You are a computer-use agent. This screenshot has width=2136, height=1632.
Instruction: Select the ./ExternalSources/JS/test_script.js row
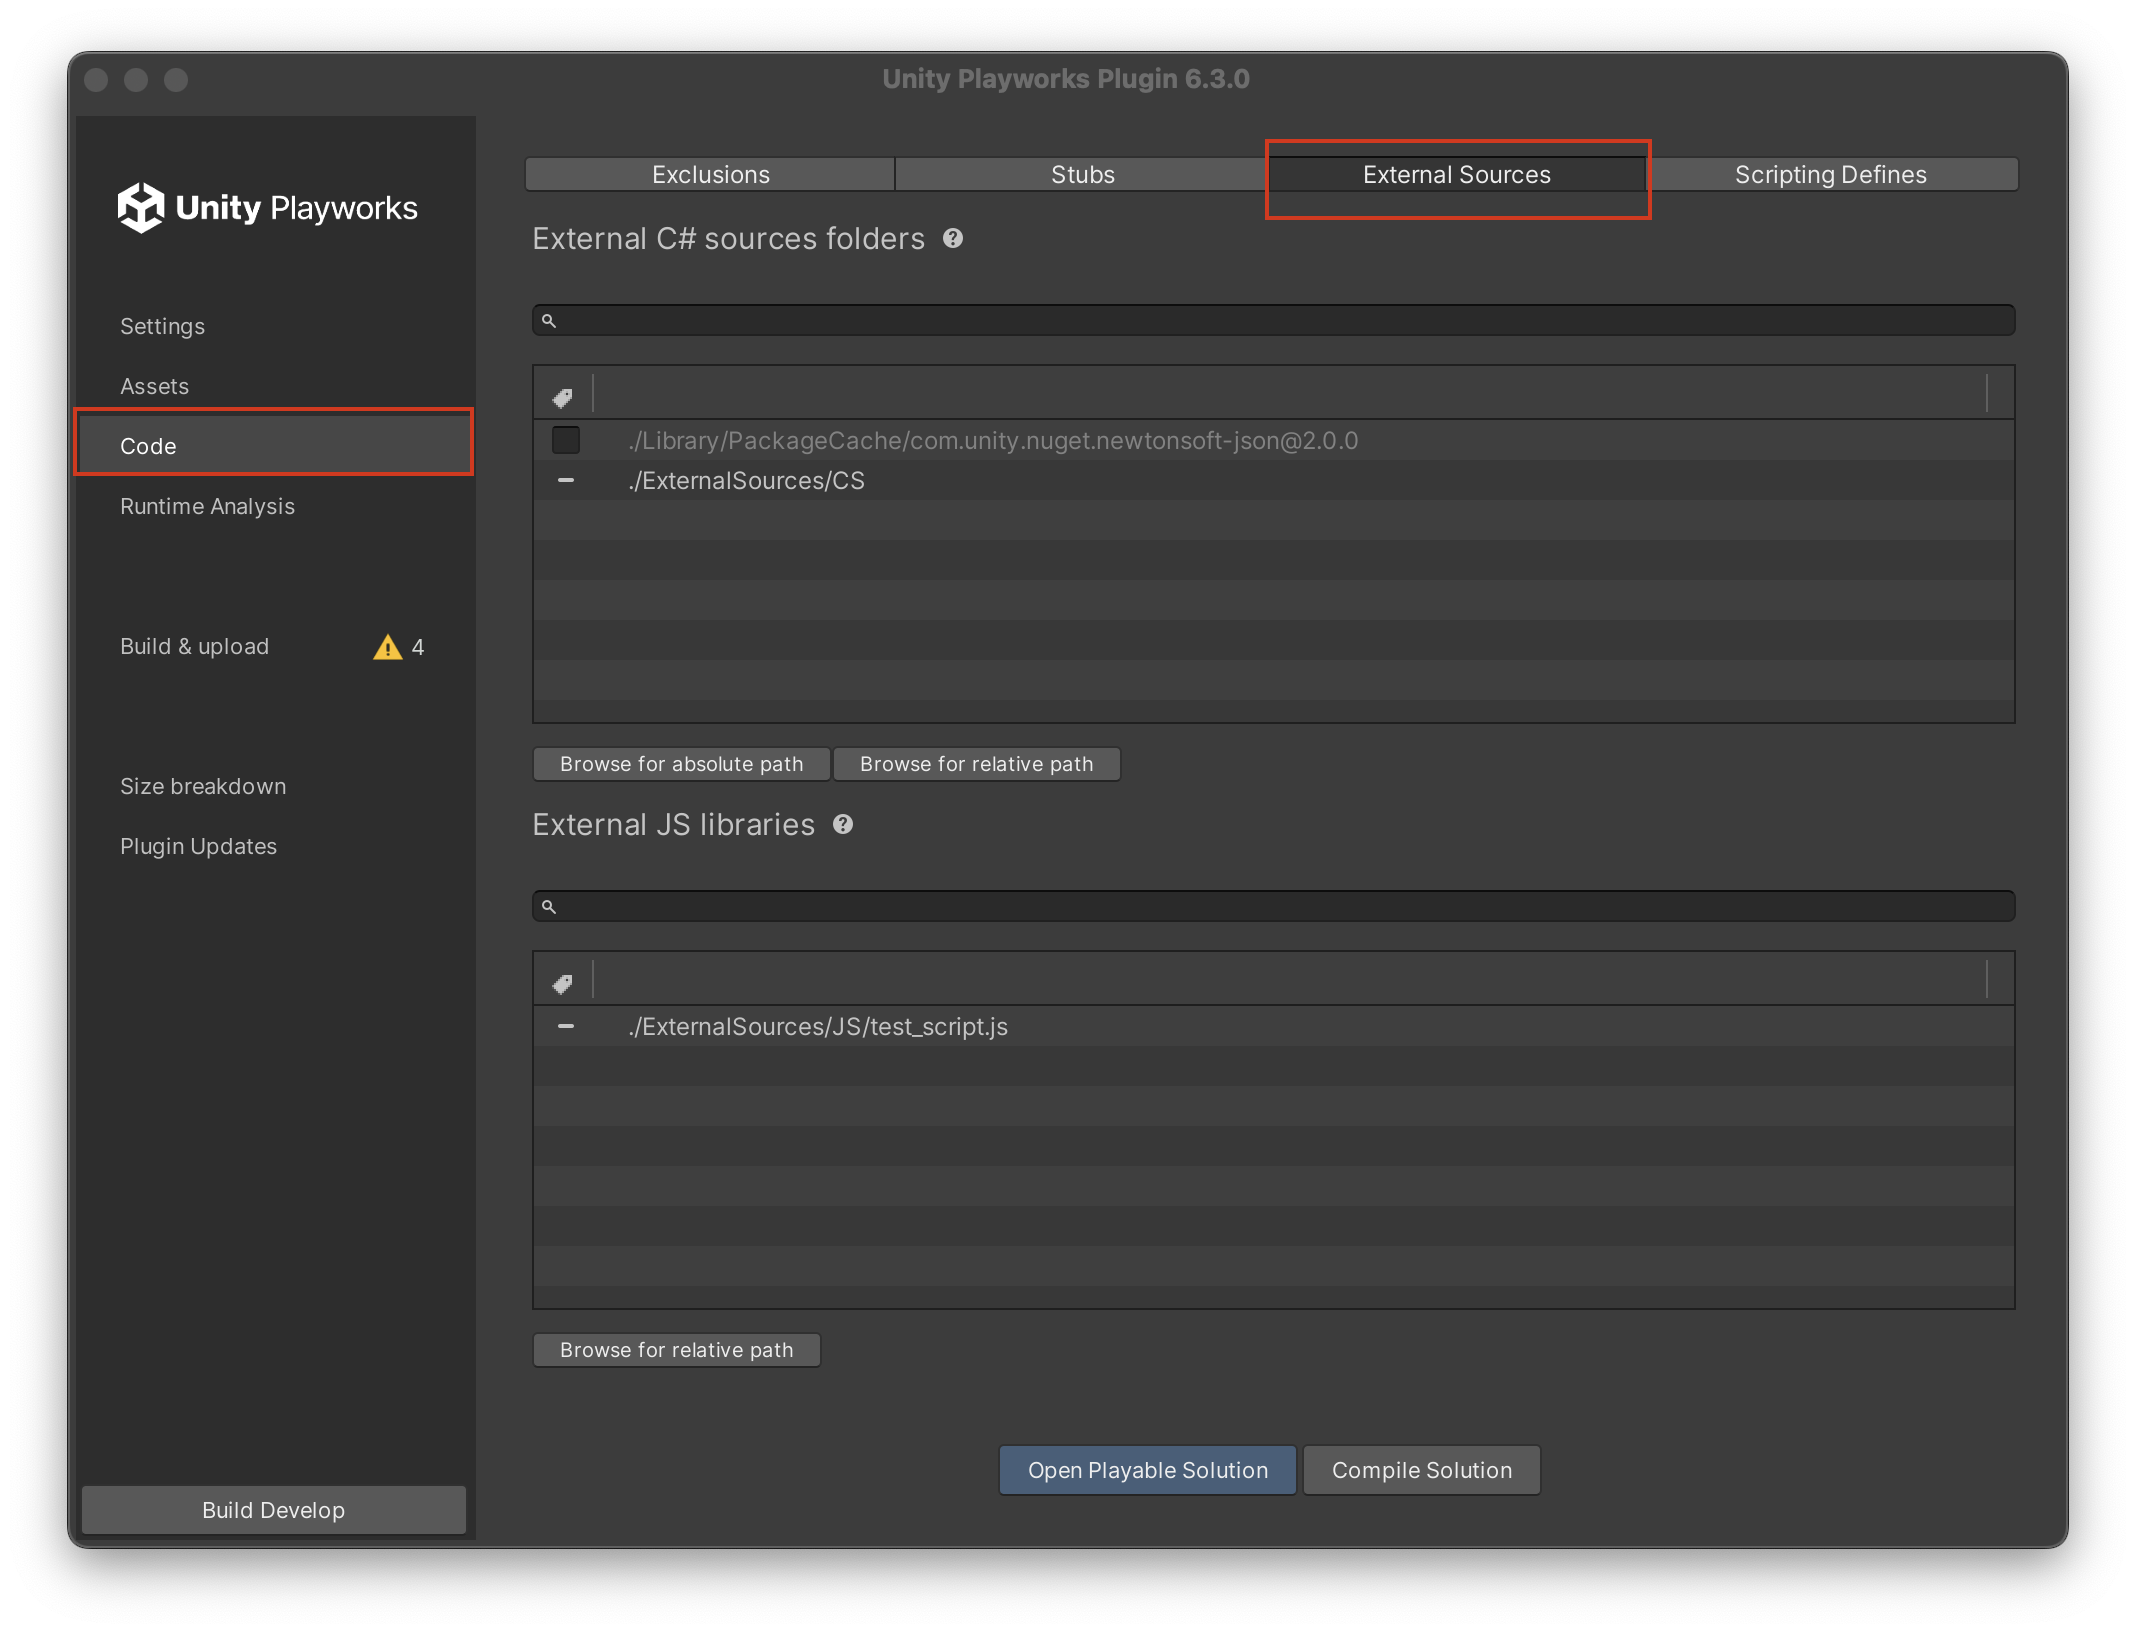(x=1273, y=1026)
